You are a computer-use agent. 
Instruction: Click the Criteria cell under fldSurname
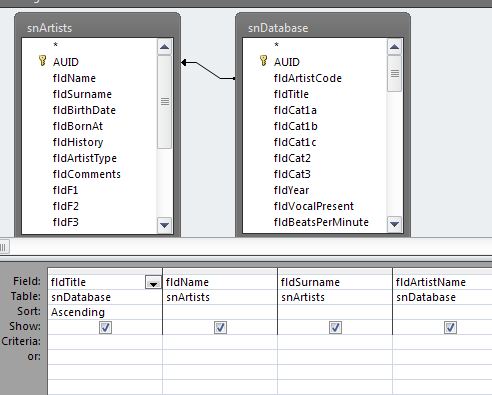click(335, 342)
